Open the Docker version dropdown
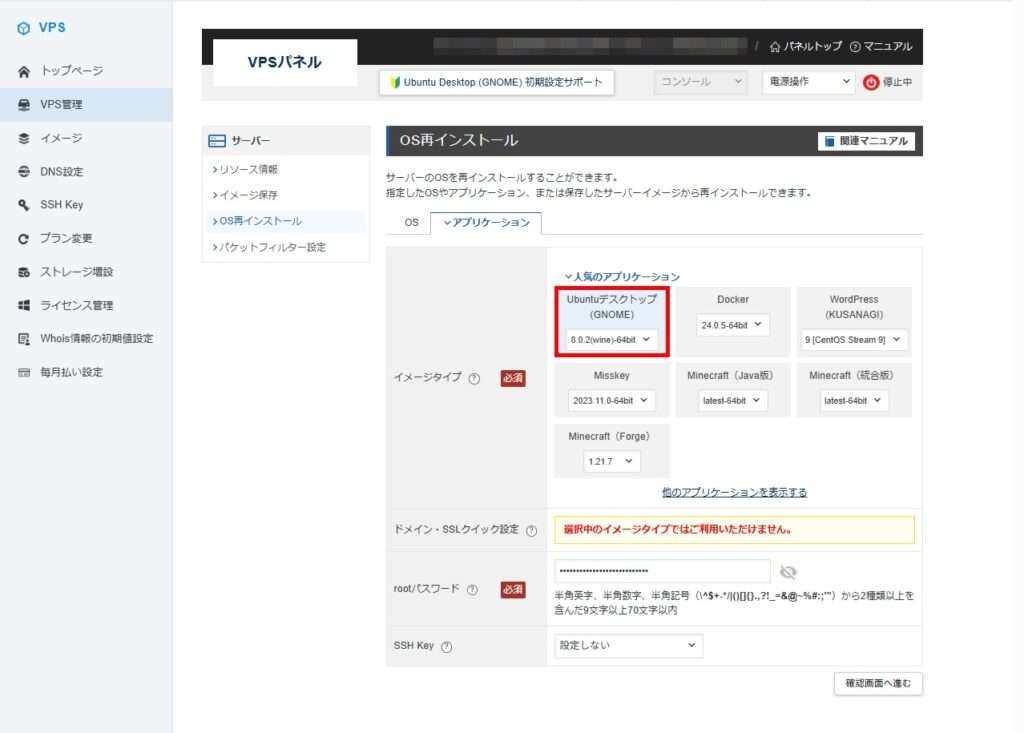This screenshot has height=733, width=1024. pos(733,325)
